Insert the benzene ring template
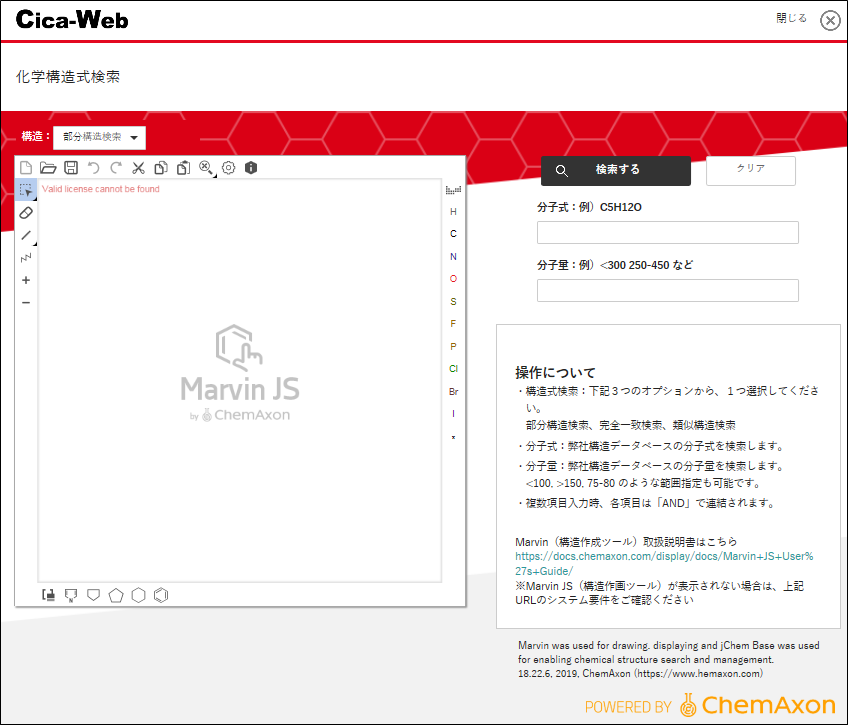 [161, 595]
